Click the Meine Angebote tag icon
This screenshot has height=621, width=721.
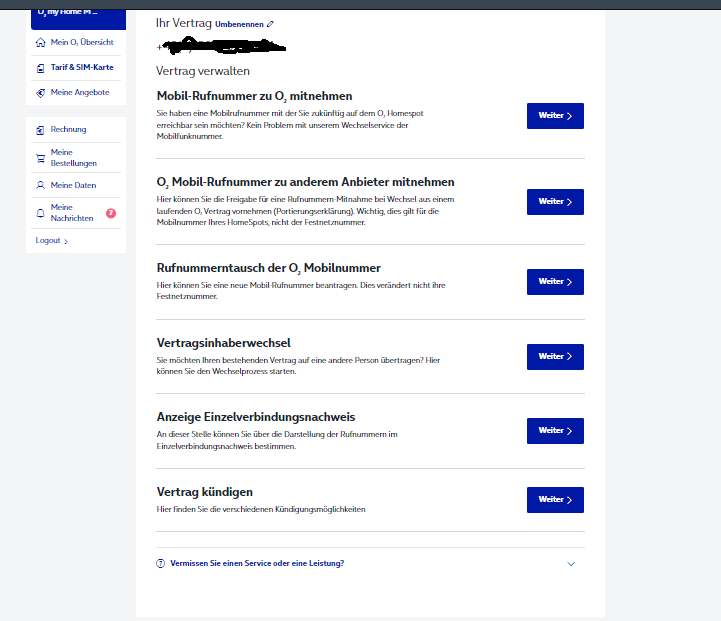click(x=40, y=93)
